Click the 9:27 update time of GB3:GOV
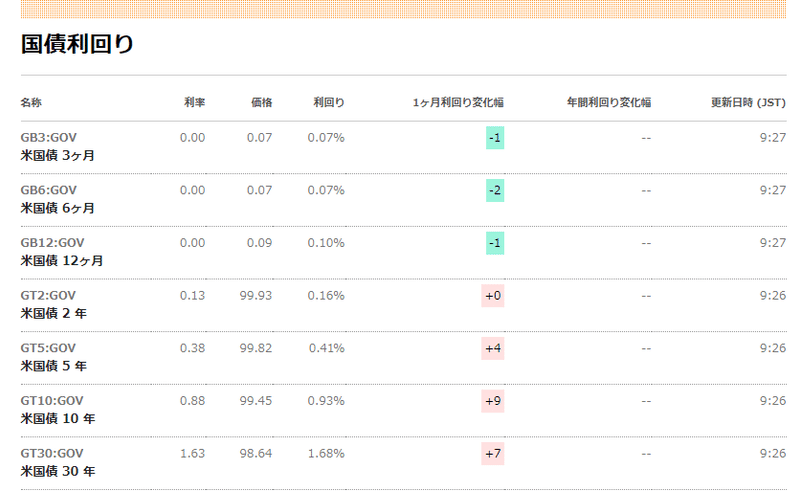The width and height of the screenshot is (800, 491). click(773, 137)
